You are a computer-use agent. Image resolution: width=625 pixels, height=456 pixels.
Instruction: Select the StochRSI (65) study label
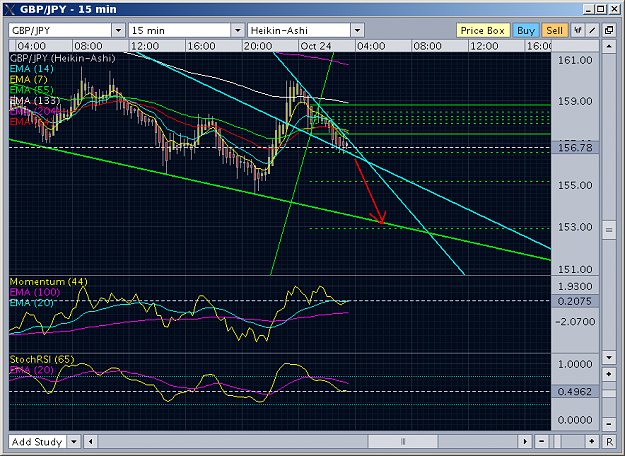click(x=42, y=360)
